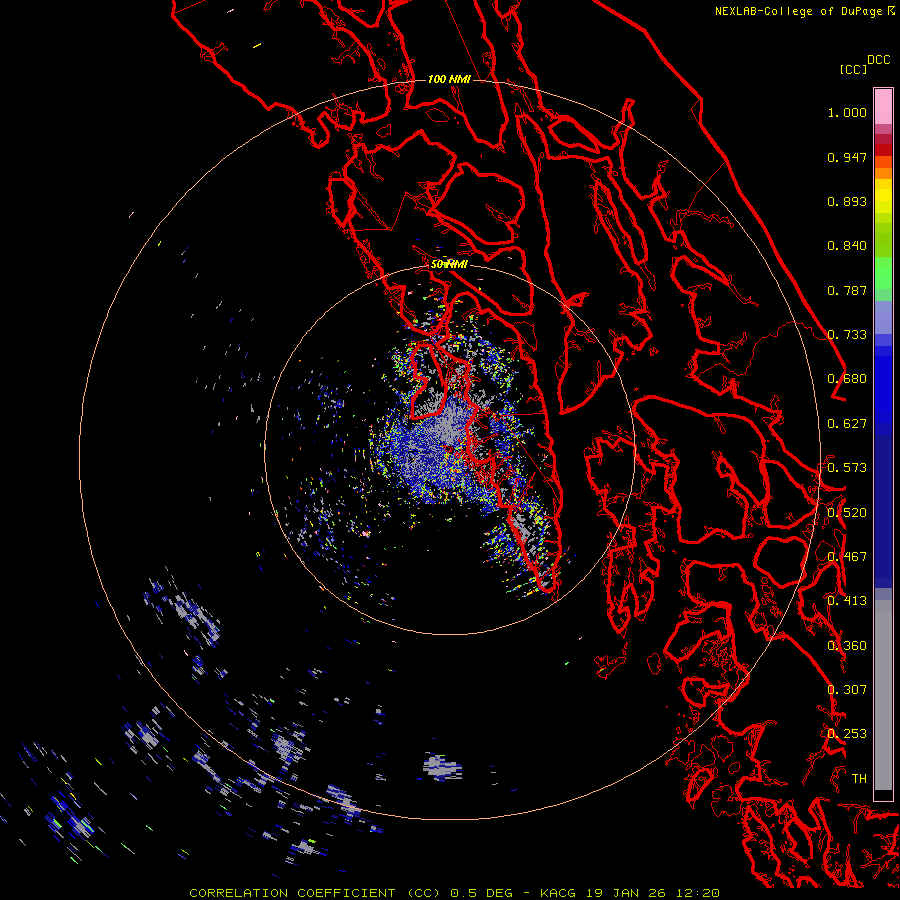The image size is (900, 900).
Task: Select the 0.680 color scale value
Action: [x=847, y=379]
